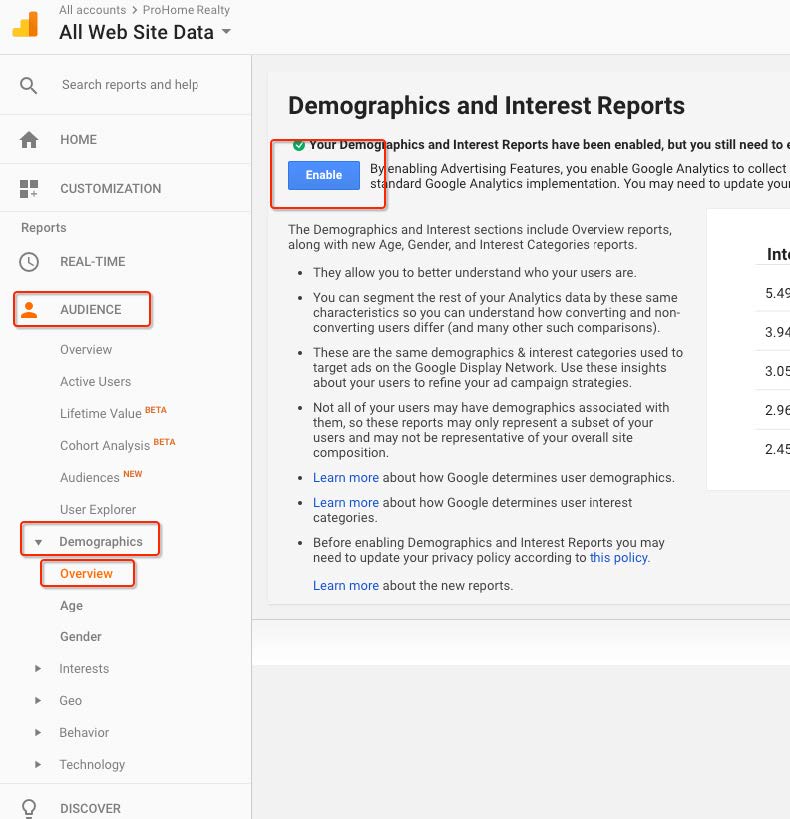Screen dimensions: 790x819
Task: Click the Audience person icon
Action: pos(29,310)
